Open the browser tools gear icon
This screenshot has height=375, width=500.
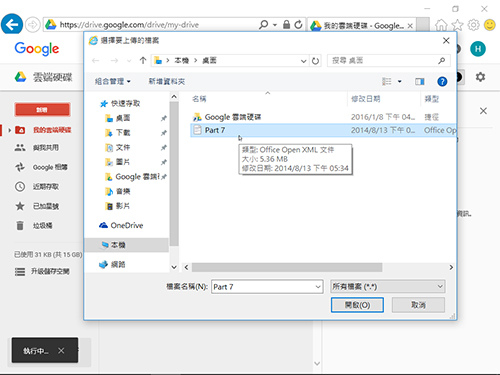473,25
